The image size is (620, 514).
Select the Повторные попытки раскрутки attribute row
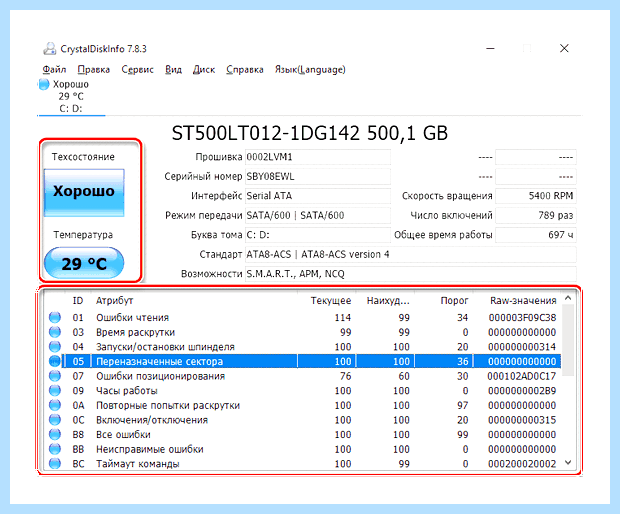click(x=302, y=405)
